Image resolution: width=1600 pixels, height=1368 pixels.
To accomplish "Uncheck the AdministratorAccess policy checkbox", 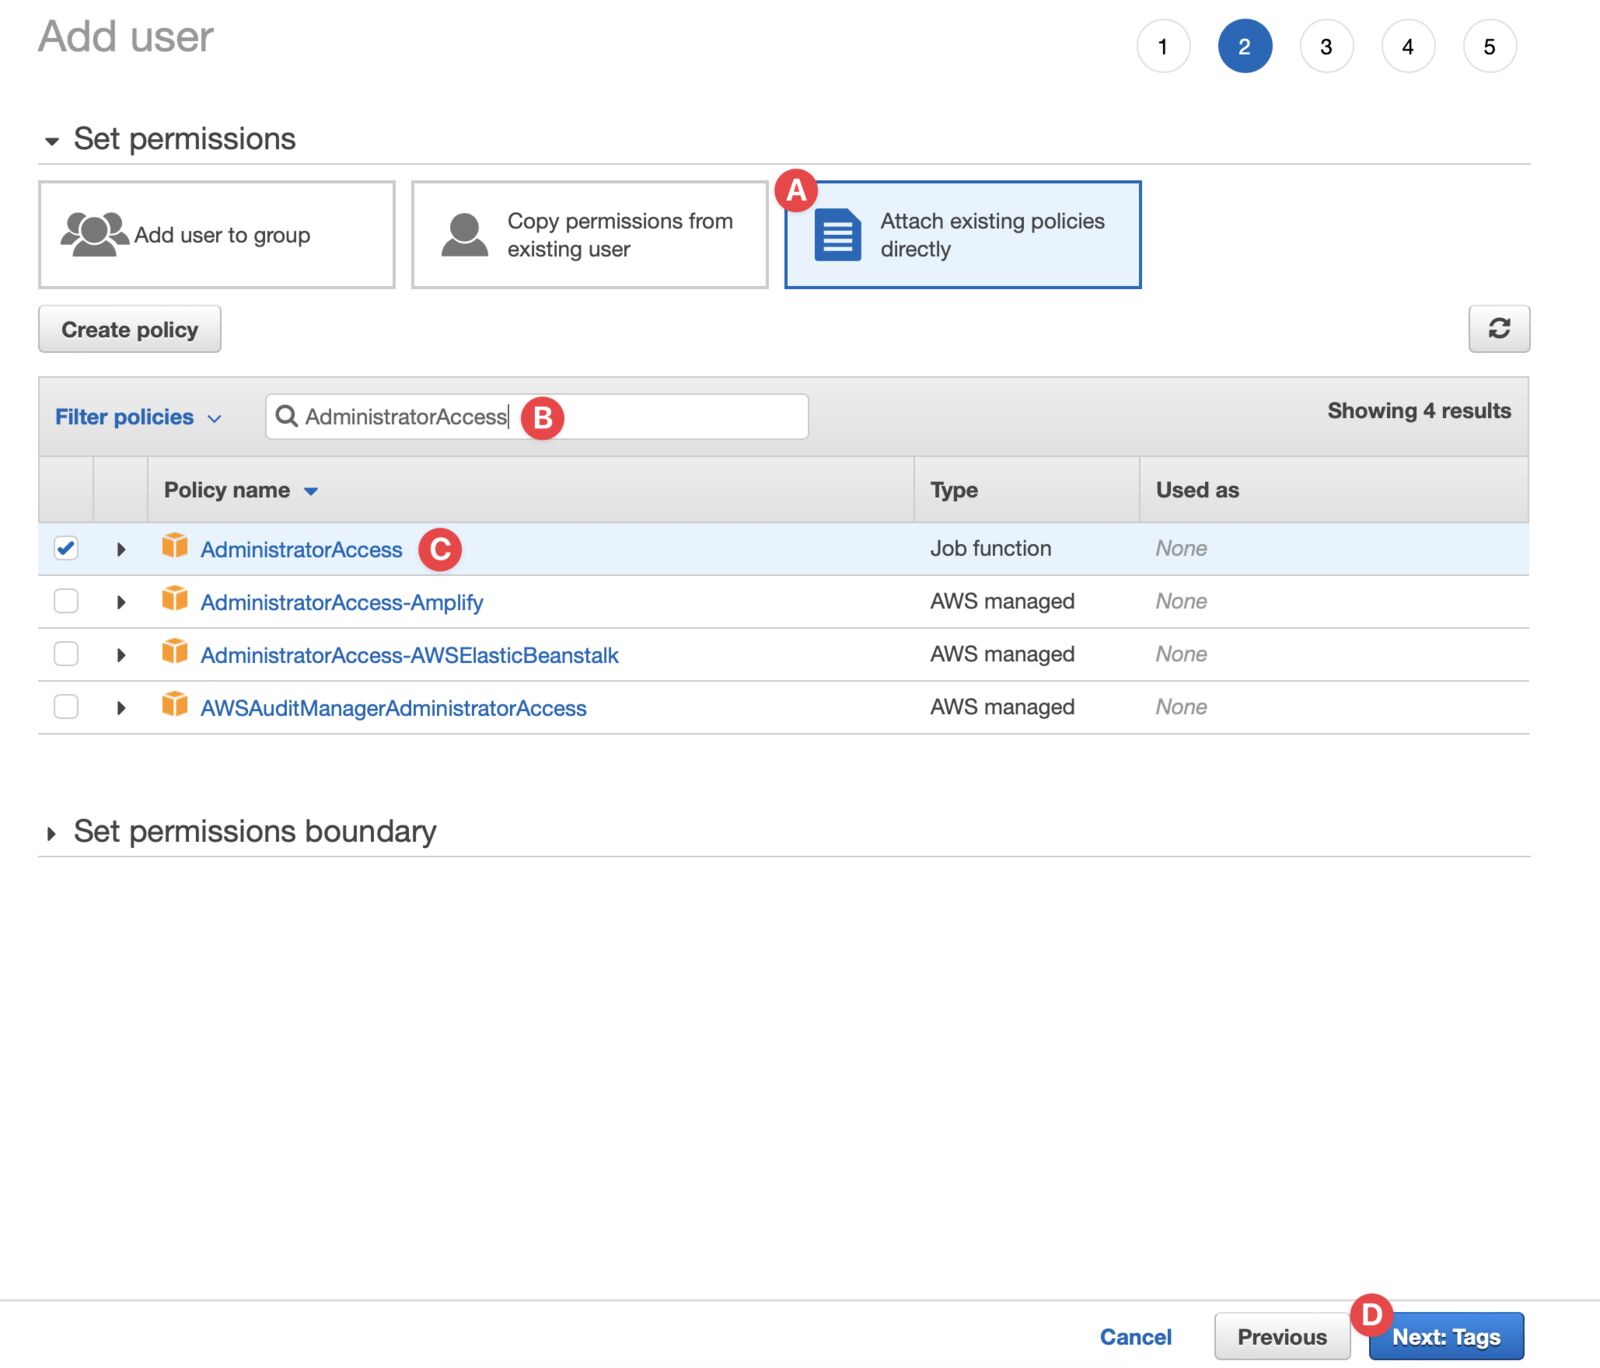I will pos(66,548).
